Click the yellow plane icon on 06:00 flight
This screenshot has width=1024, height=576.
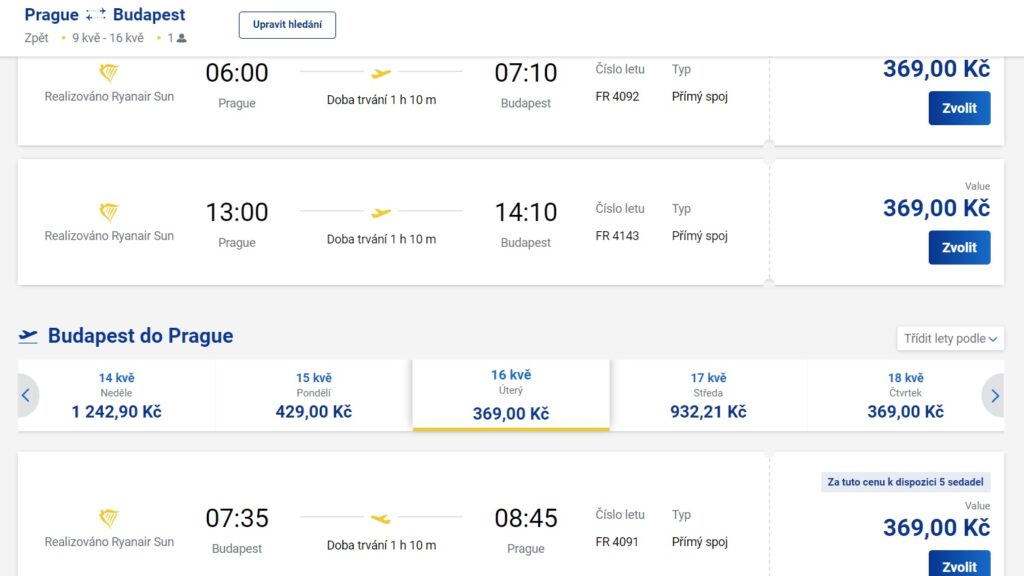pos(381,73)
